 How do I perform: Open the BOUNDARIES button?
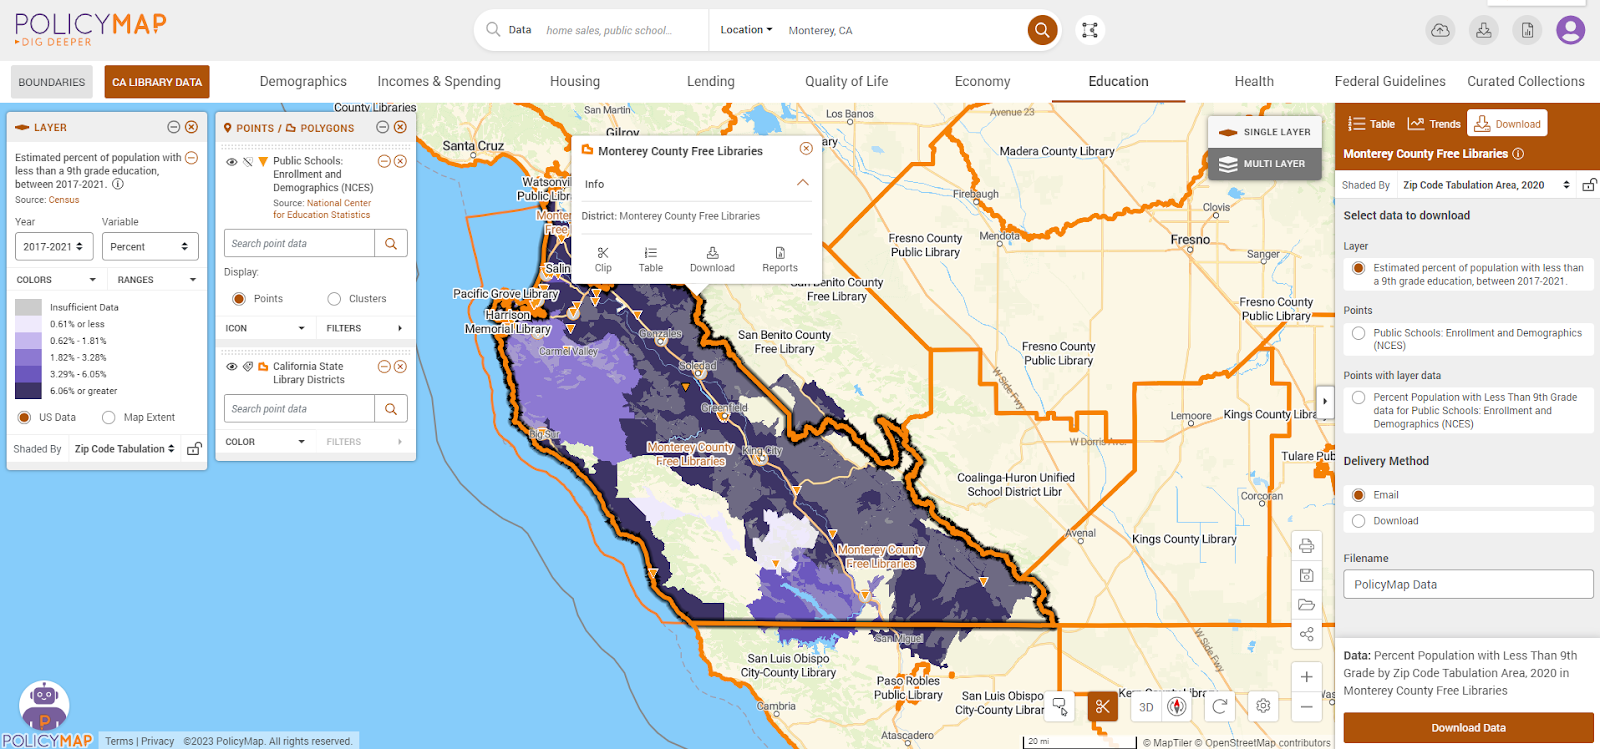[x=52, y=82]
